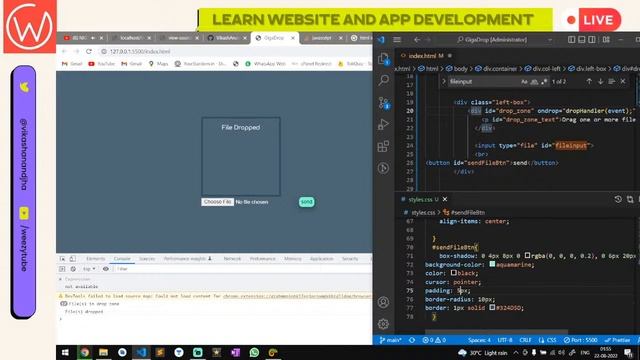
Task: Expand the replace row in find widget
Action: (444, 82)
